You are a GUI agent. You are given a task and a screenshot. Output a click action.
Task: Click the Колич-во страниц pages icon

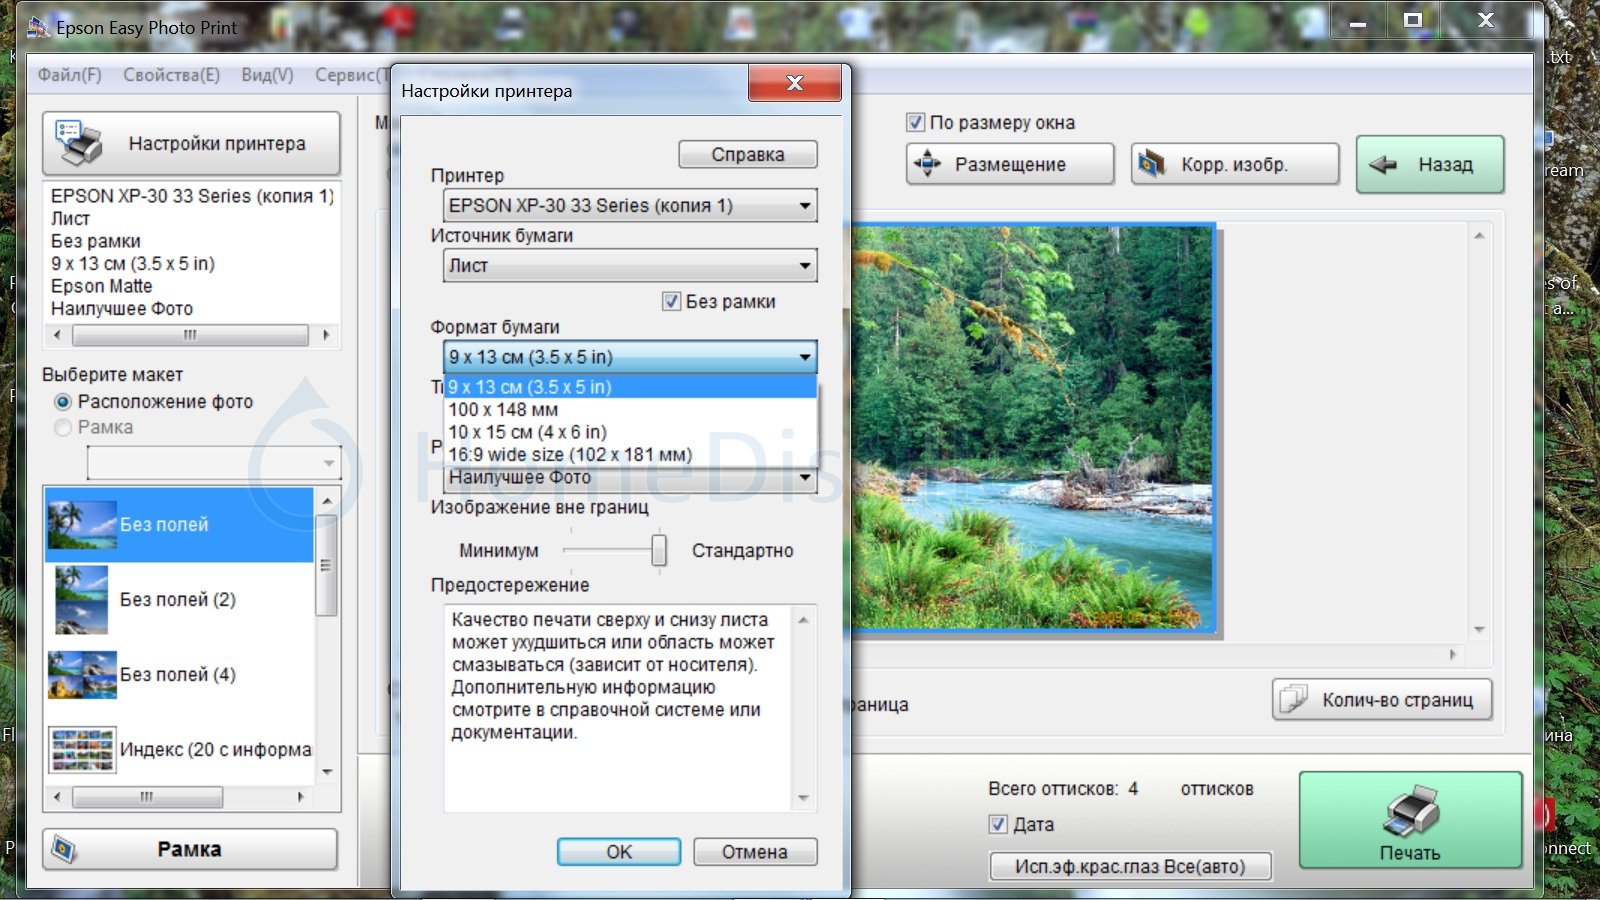click(x=1294, y=699)
